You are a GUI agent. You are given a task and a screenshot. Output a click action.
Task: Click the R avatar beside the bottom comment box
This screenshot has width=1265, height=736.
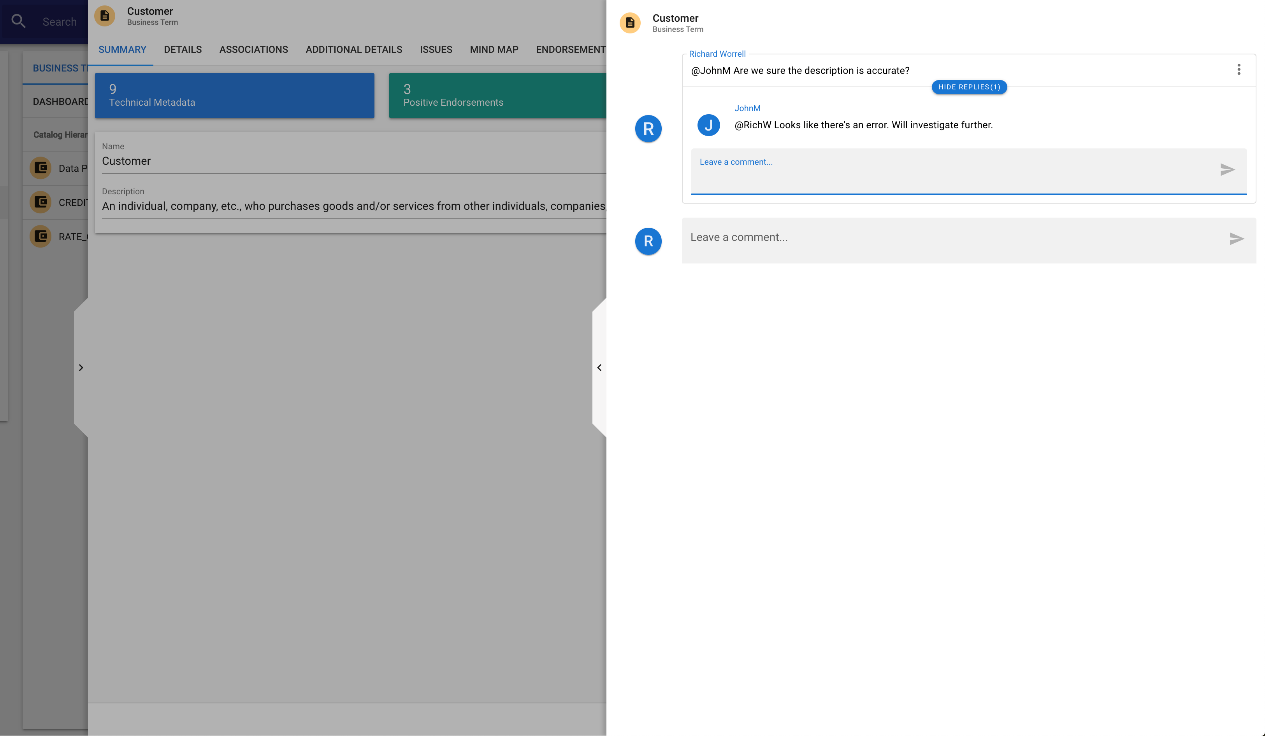pyautogui.click(x=649, y=241)
